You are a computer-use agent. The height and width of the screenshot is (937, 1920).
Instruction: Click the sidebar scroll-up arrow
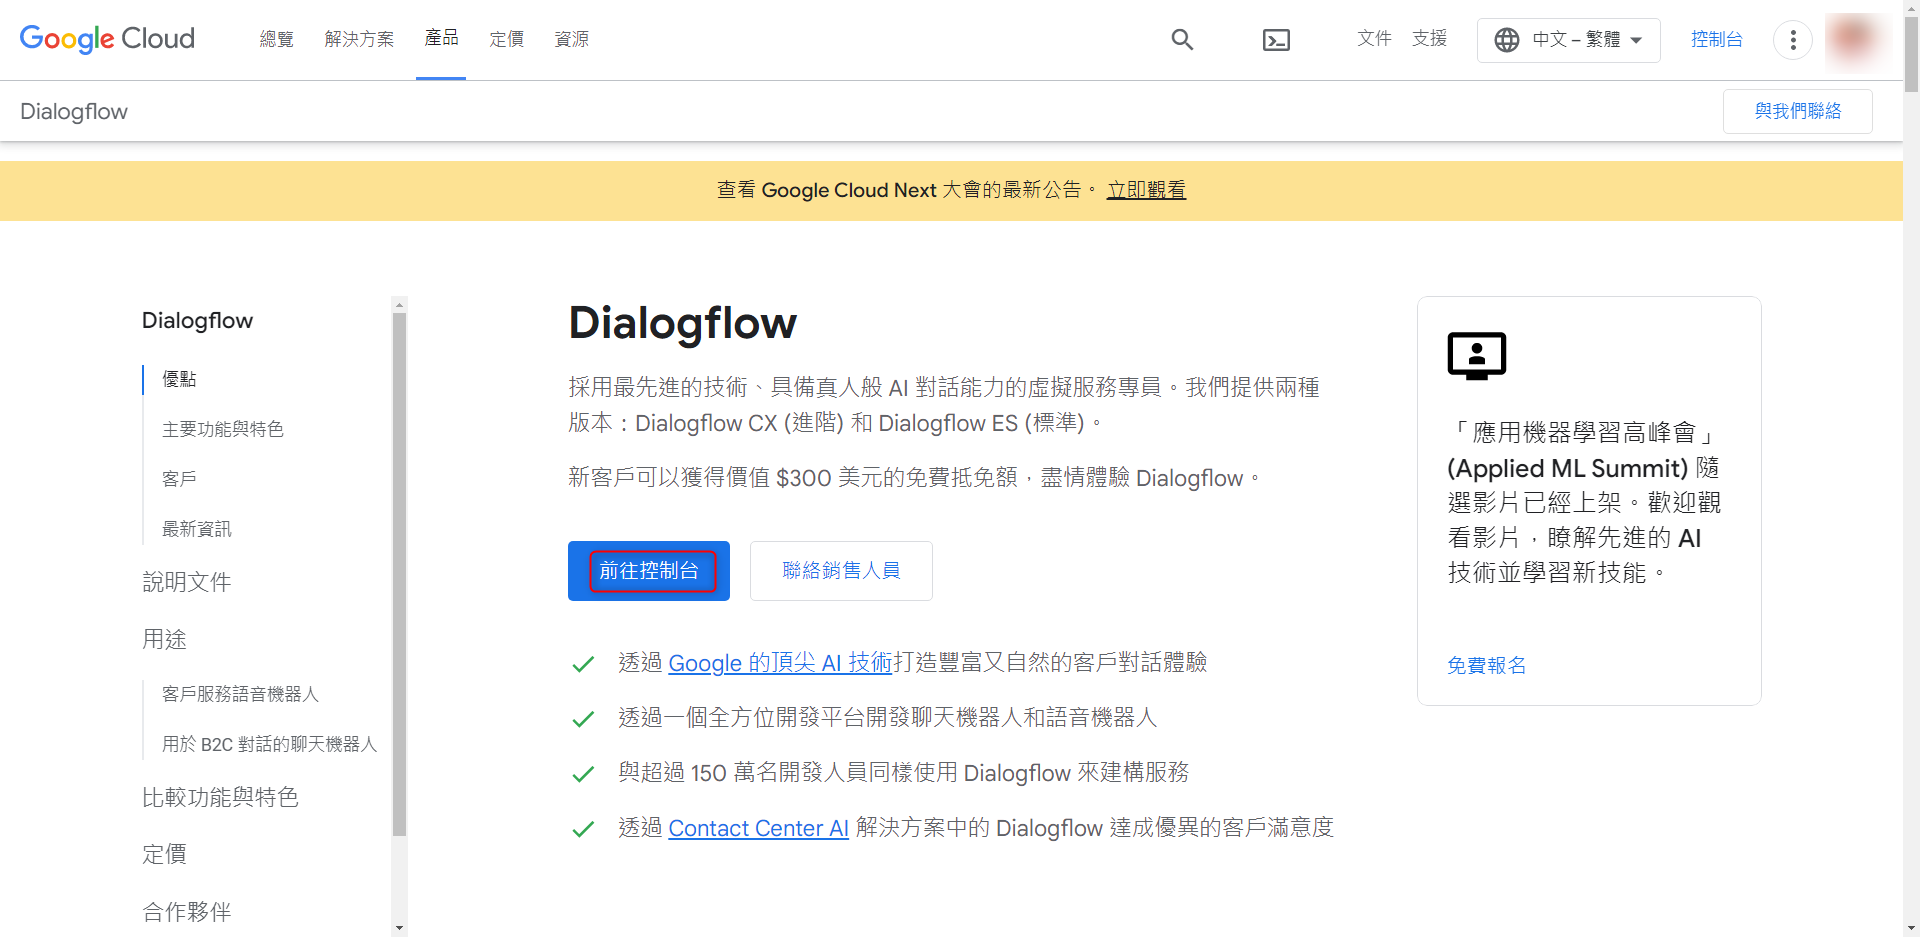click(399, 305)
